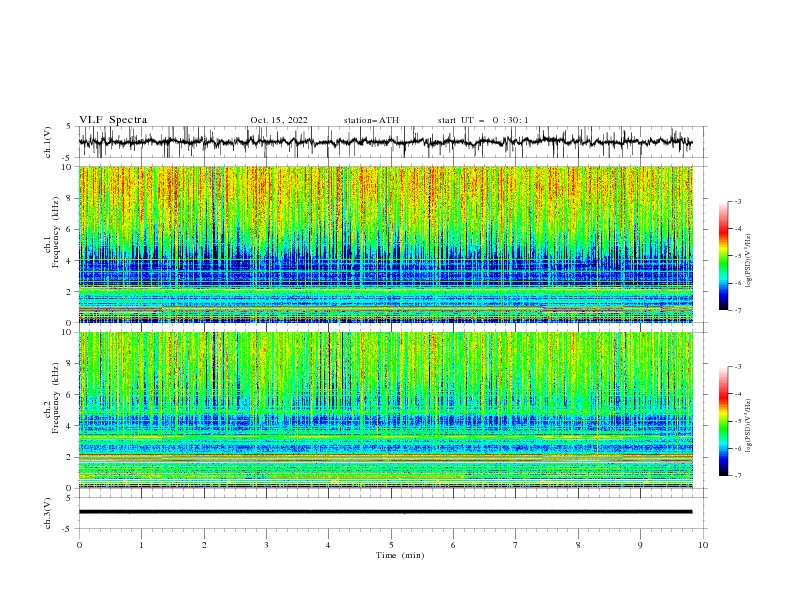This screenshot has width=792, height=612.
Task: Click the "station=ATH" label
Action: (371, 120)
